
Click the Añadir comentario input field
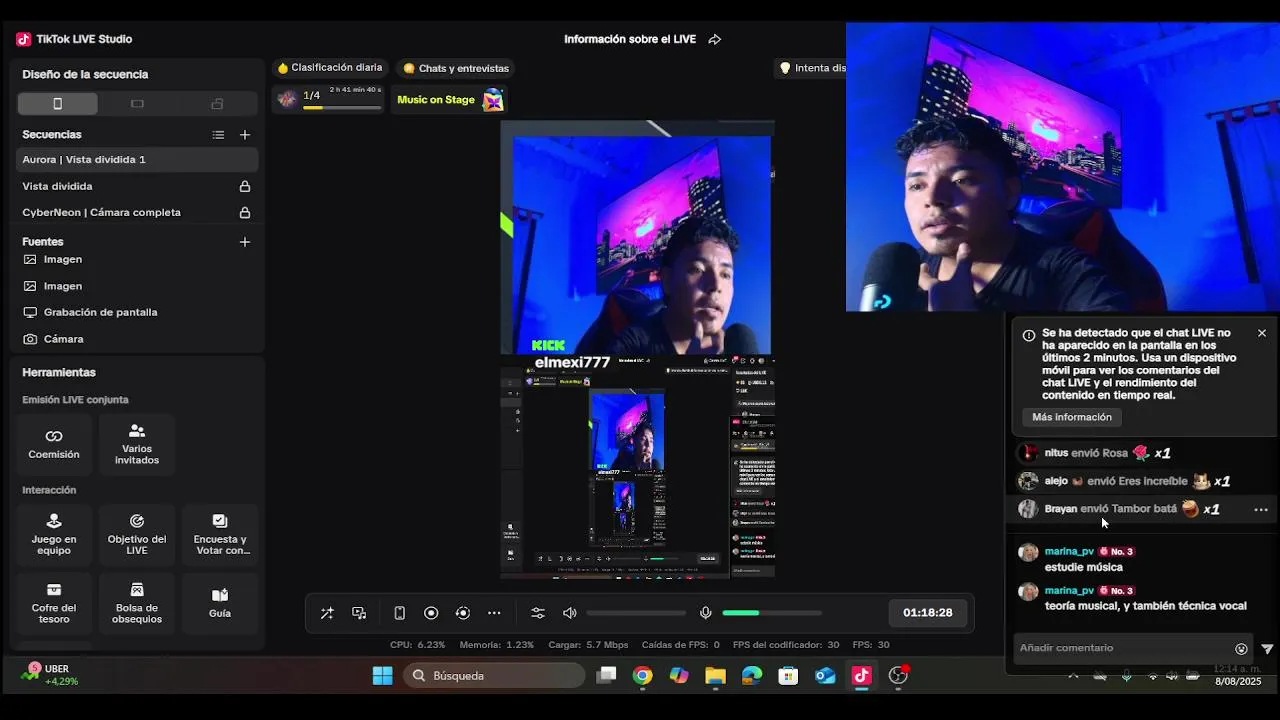point(1120,648)
